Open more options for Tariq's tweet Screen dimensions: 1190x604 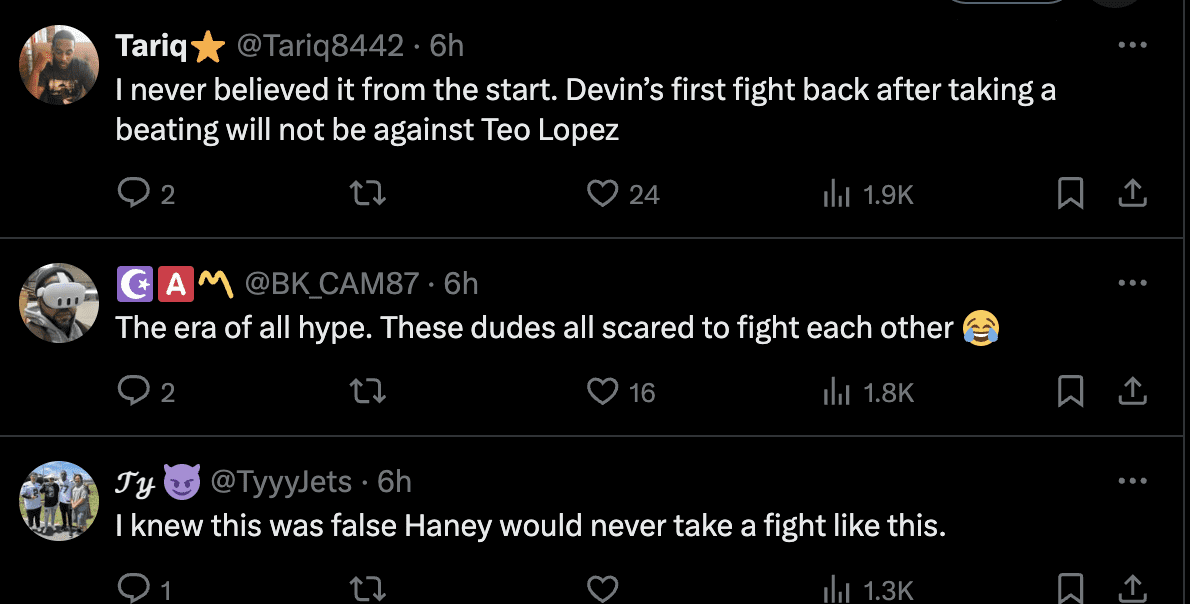(1131, 46)
